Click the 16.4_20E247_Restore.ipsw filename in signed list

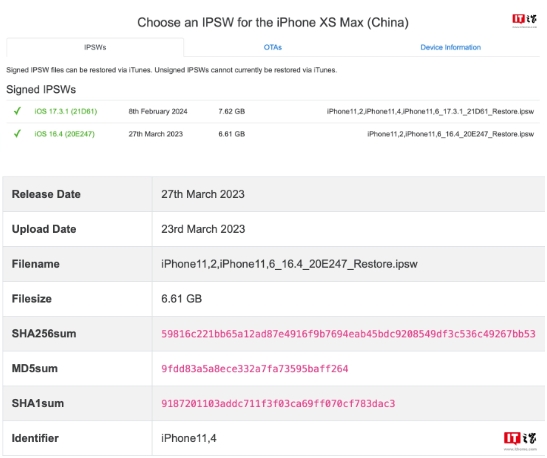pyautogui.click(x=450, y=134)
